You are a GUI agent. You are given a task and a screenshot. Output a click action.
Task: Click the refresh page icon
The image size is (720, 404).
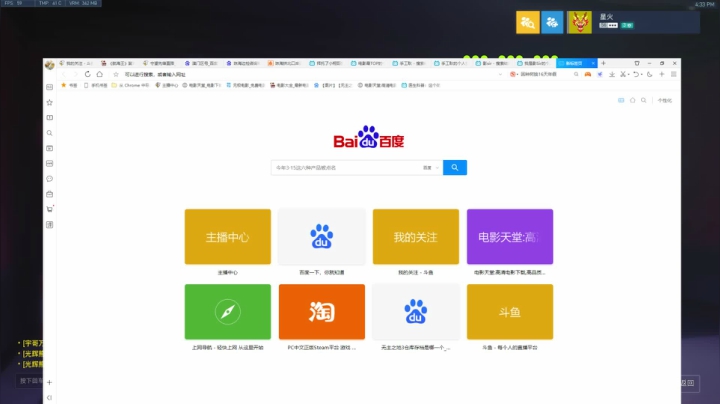coord(88,74)
